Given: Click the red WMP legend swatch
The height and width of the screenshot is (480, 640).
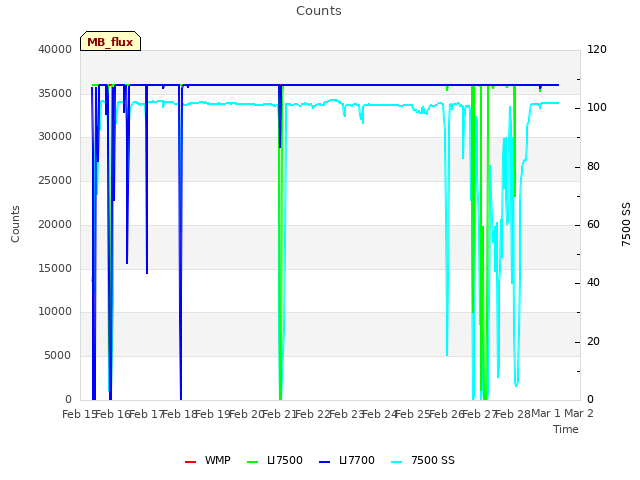Looking at the screenshot, I should click(190, 462).
